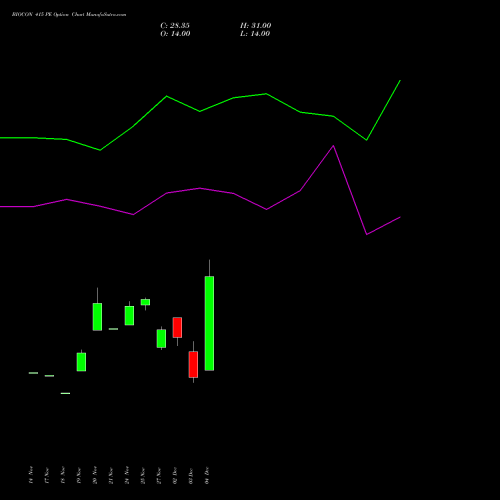This screenshot has width=500, height=500.
Task: Click the small green candlestick for 25 Nov
Action: click(x=145, y=302)
